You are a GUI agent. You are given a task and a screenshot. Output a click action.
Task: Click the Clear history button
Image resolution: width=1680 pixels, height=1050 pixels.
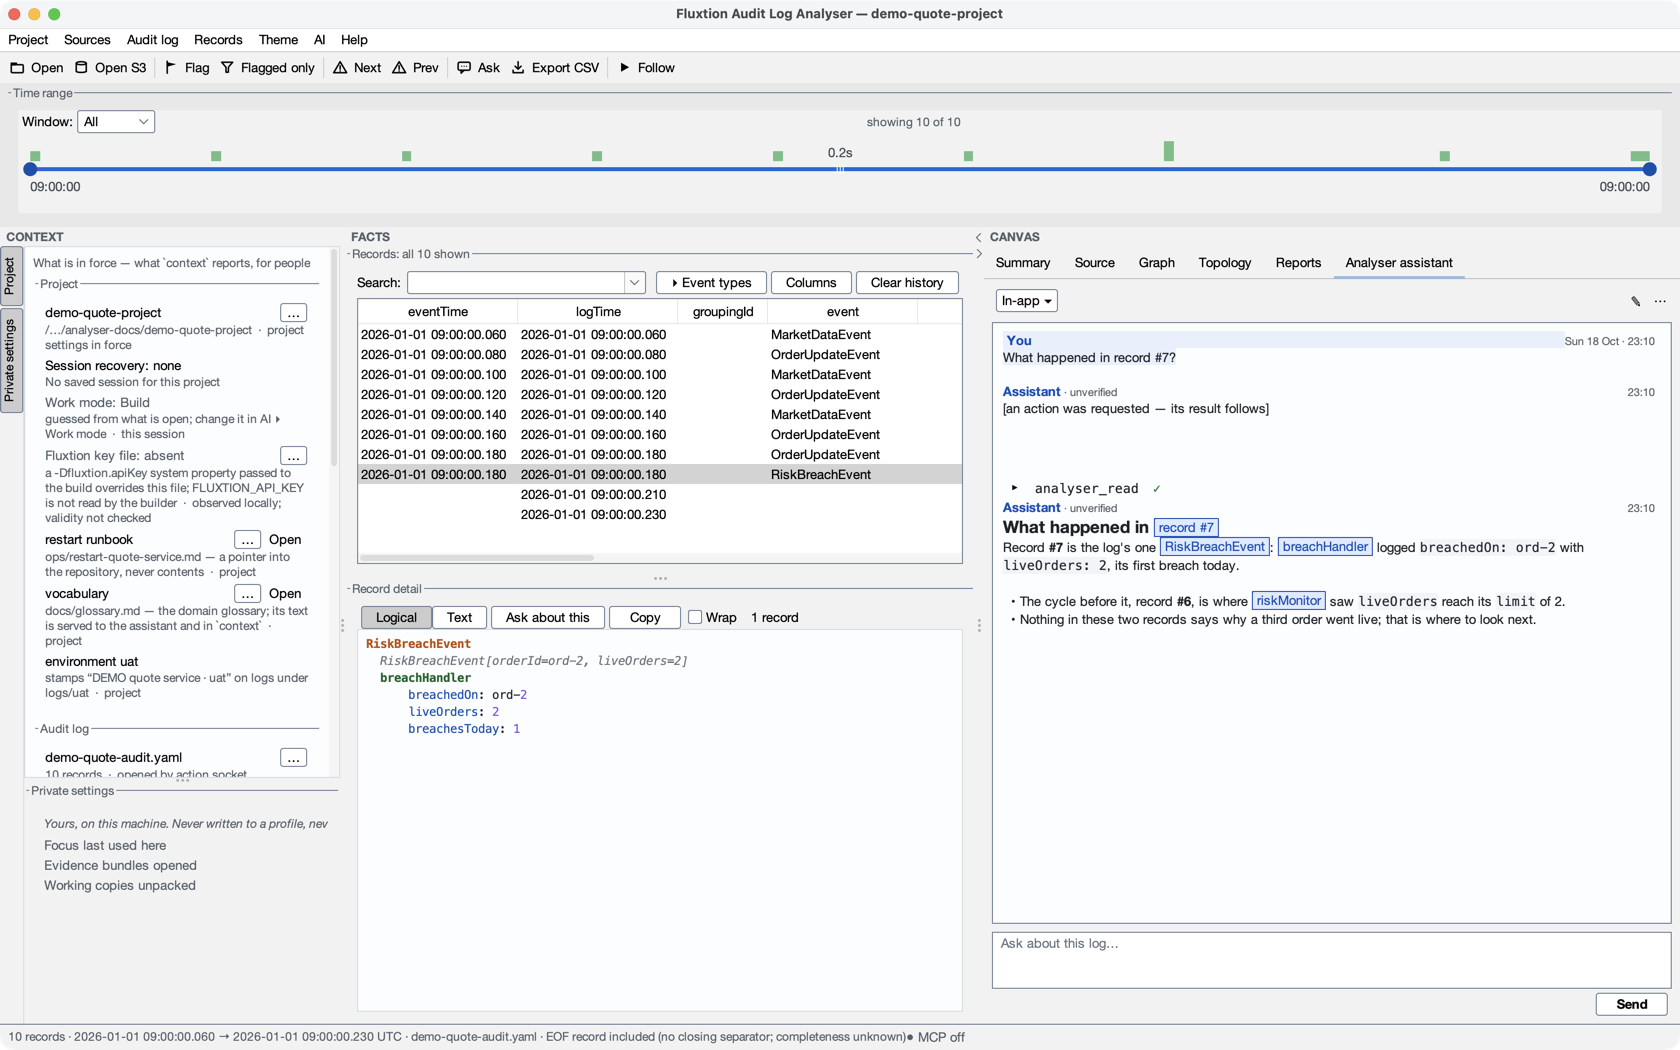coord(907,283)
